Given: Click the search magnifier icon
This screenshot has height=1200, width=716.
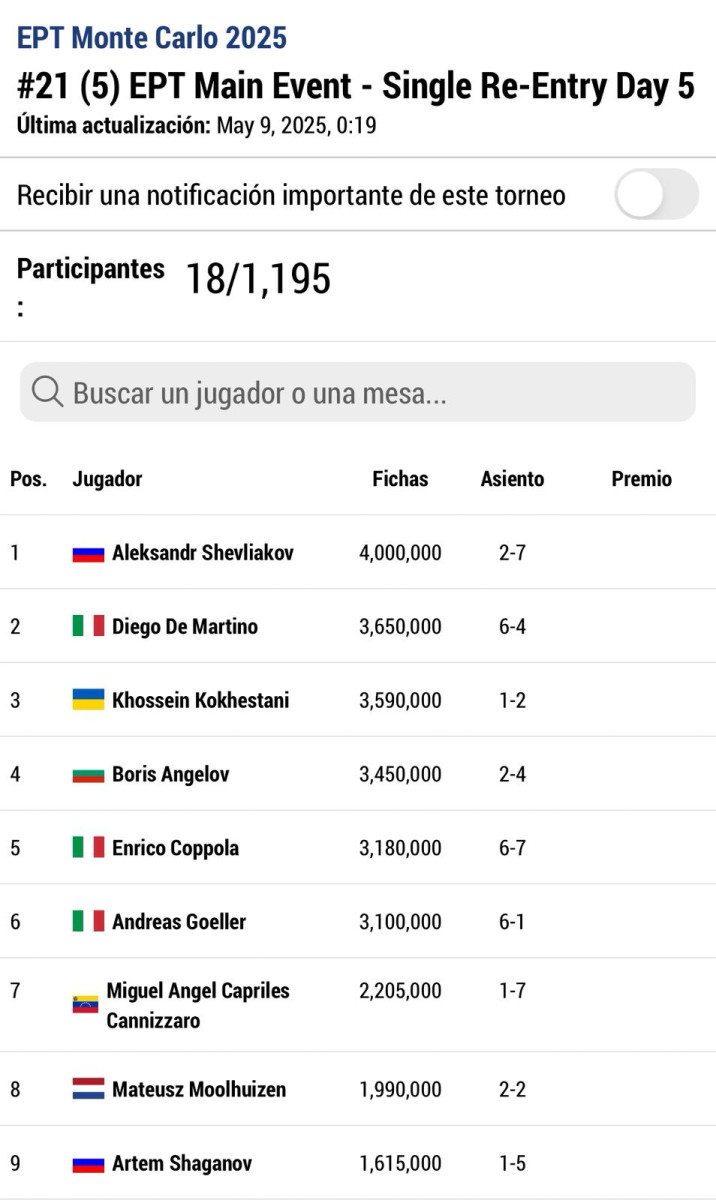Looking at the screenshot, I should [48, 392].
